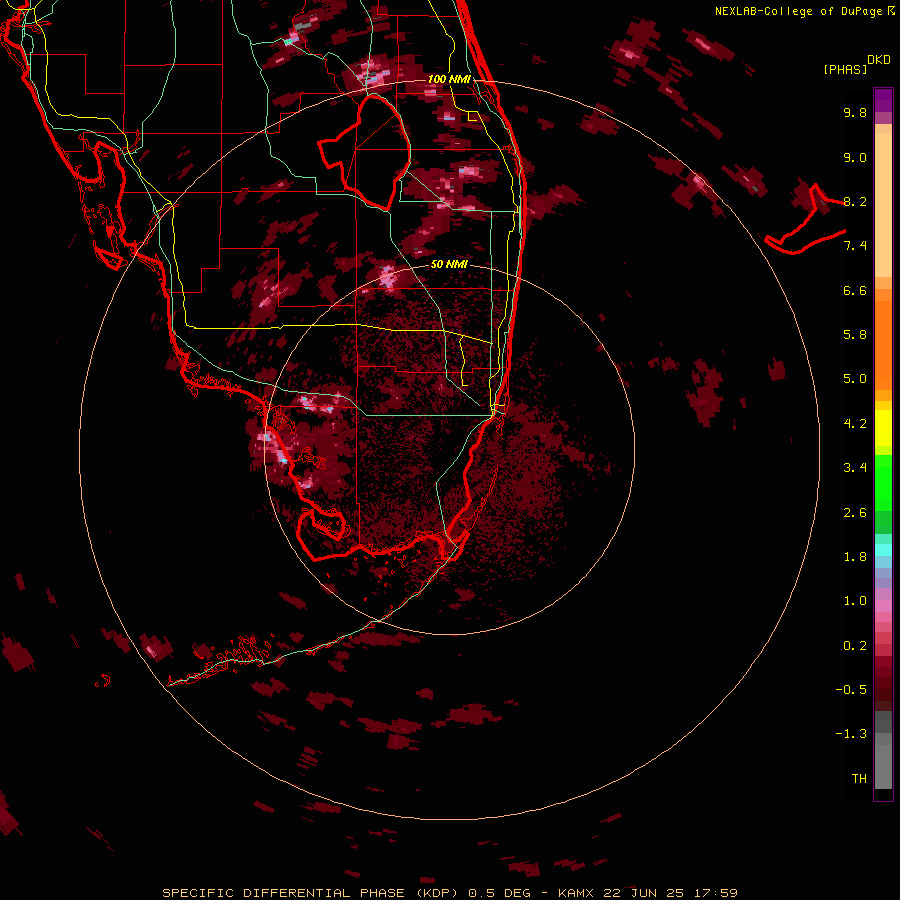The height and width of the screenshot is (900, 900).
Task: Select the yellow color scale band
Action: click(x=883, y=428)
